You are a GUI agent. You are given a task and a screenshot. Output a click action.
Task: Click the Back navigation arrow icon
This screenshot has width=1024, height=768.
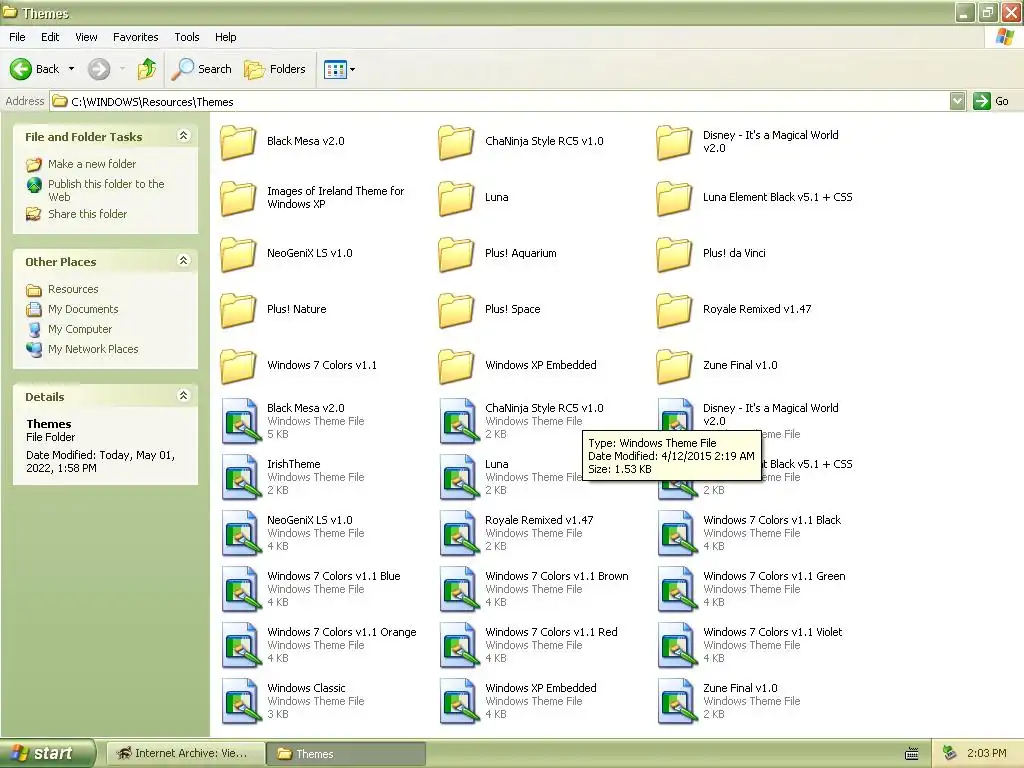[21, 69]
